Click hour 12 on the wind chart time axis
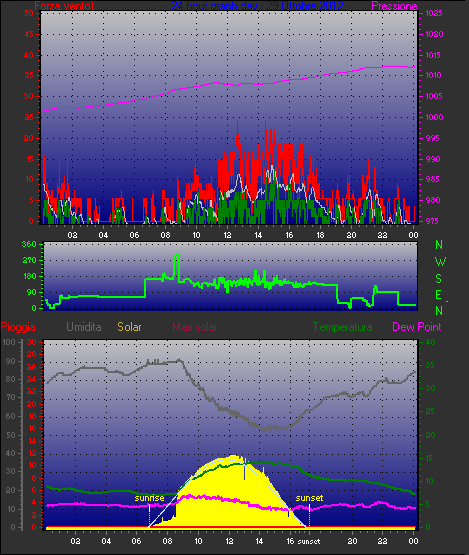 [x=227, y=235]
